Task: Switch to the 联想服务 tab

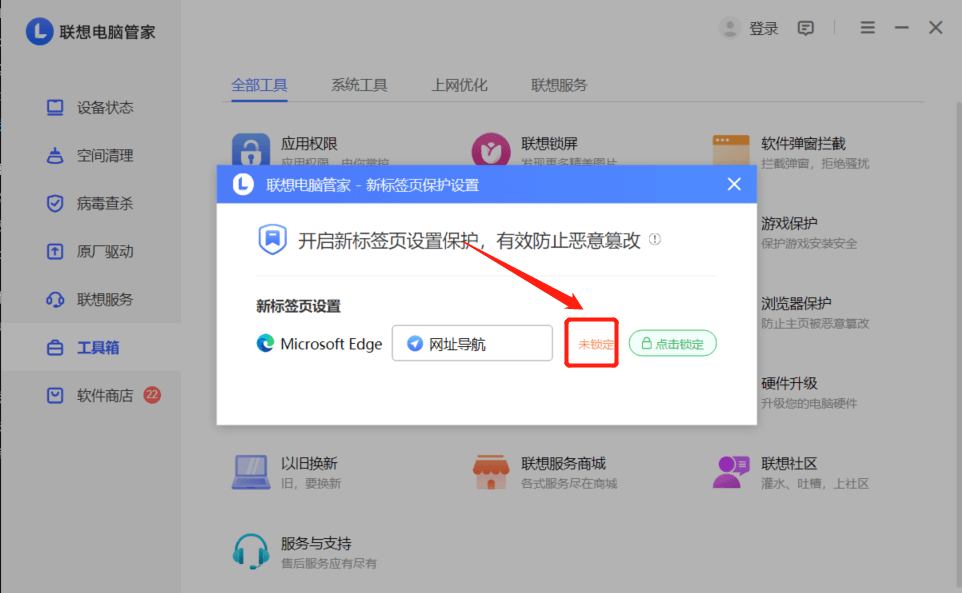Action: point(559,85)
